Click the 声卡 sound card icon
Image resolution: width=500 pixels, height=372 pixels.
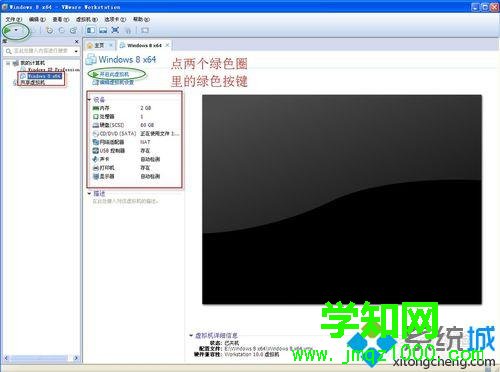pyautogui.click(x=96, y=159)
